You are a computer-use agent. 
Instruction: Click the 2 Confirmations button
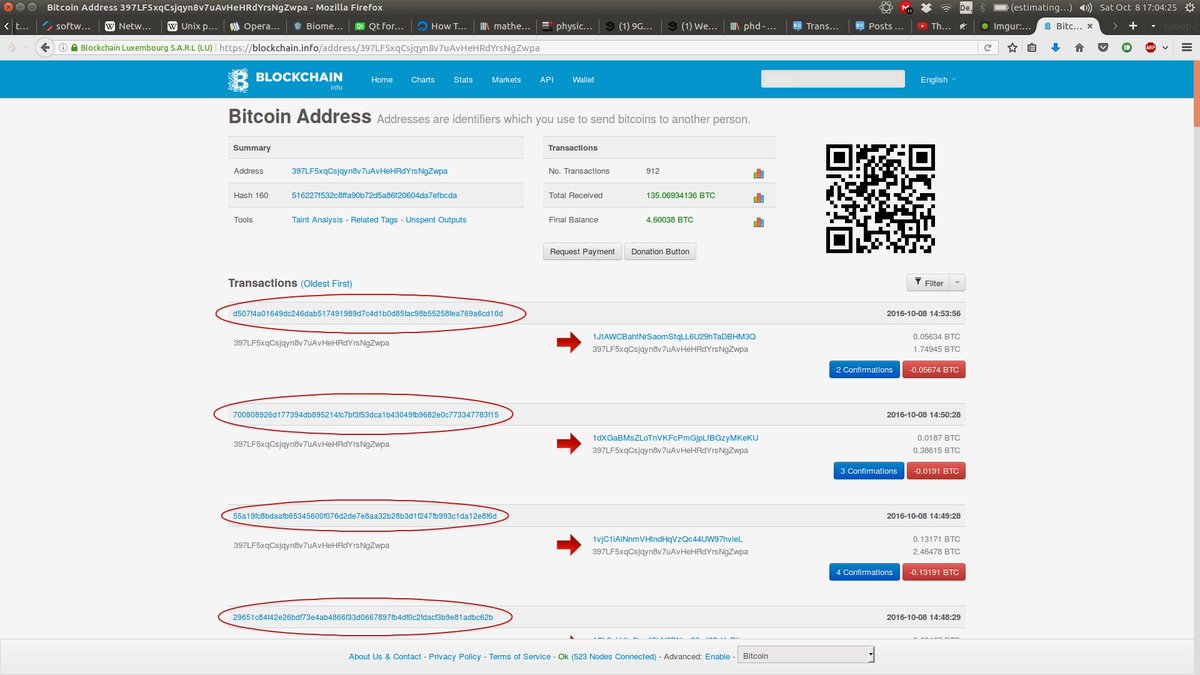click(x=864, y=370)
